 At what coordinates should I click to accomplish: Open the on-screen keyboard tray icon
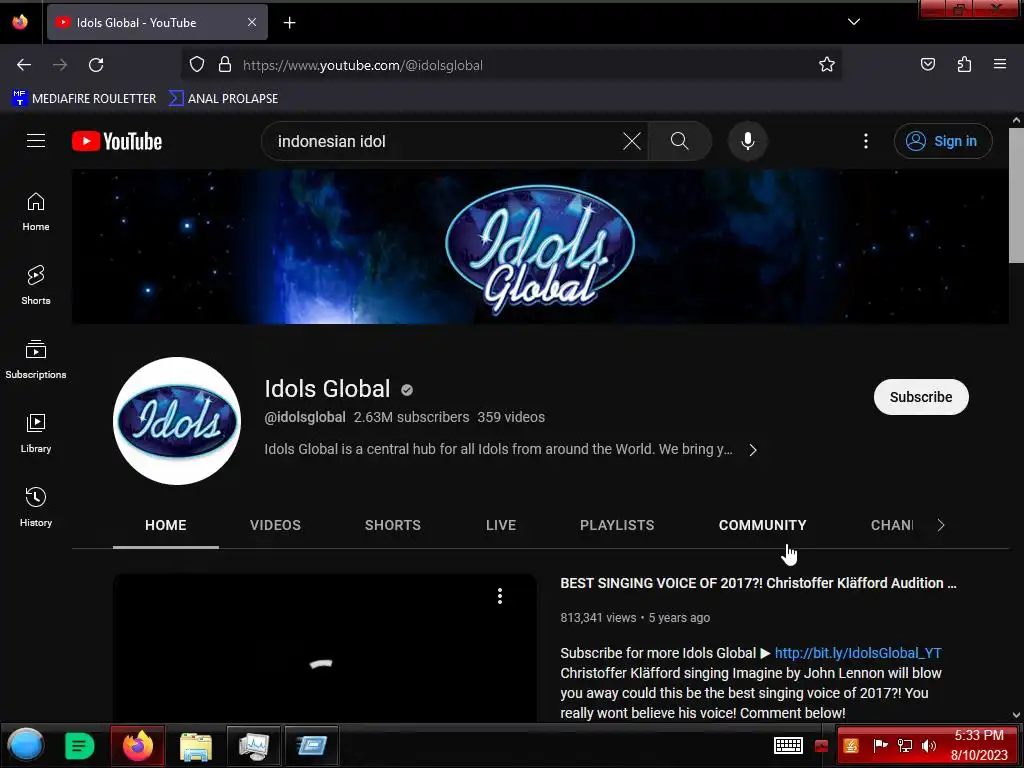[788, 746]
